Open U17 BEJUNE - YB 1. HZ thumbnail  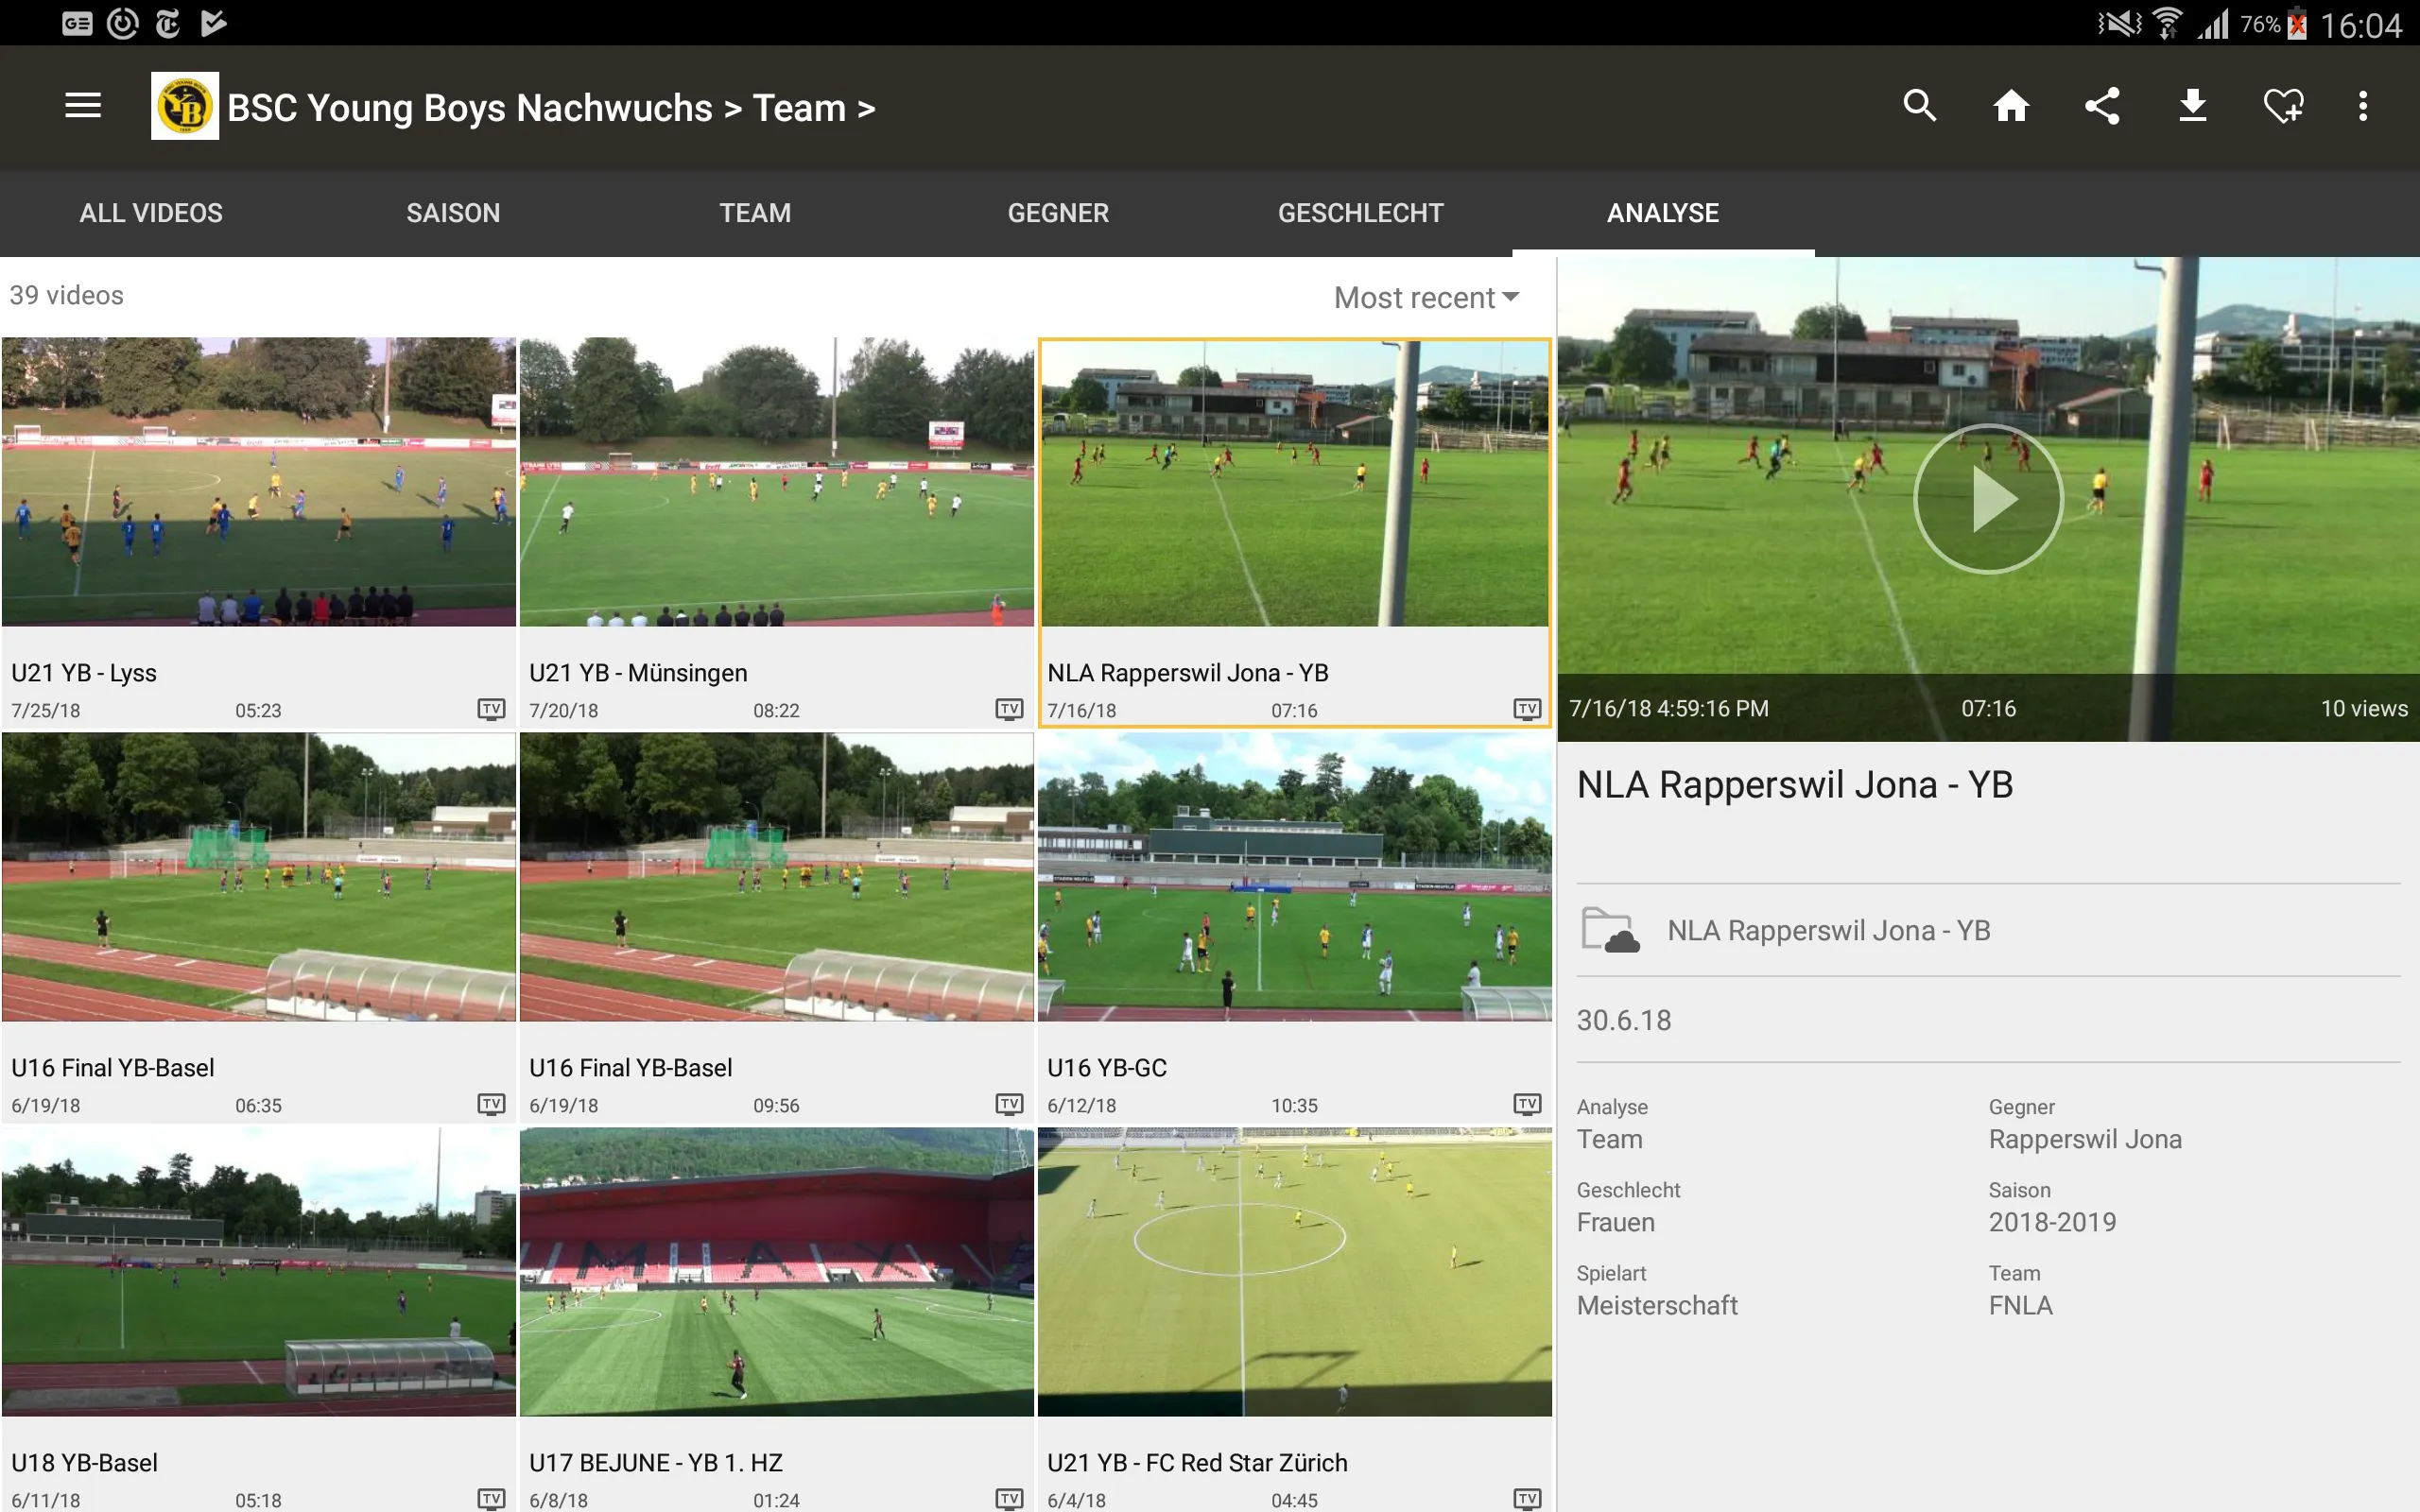tap(777, 1272)
